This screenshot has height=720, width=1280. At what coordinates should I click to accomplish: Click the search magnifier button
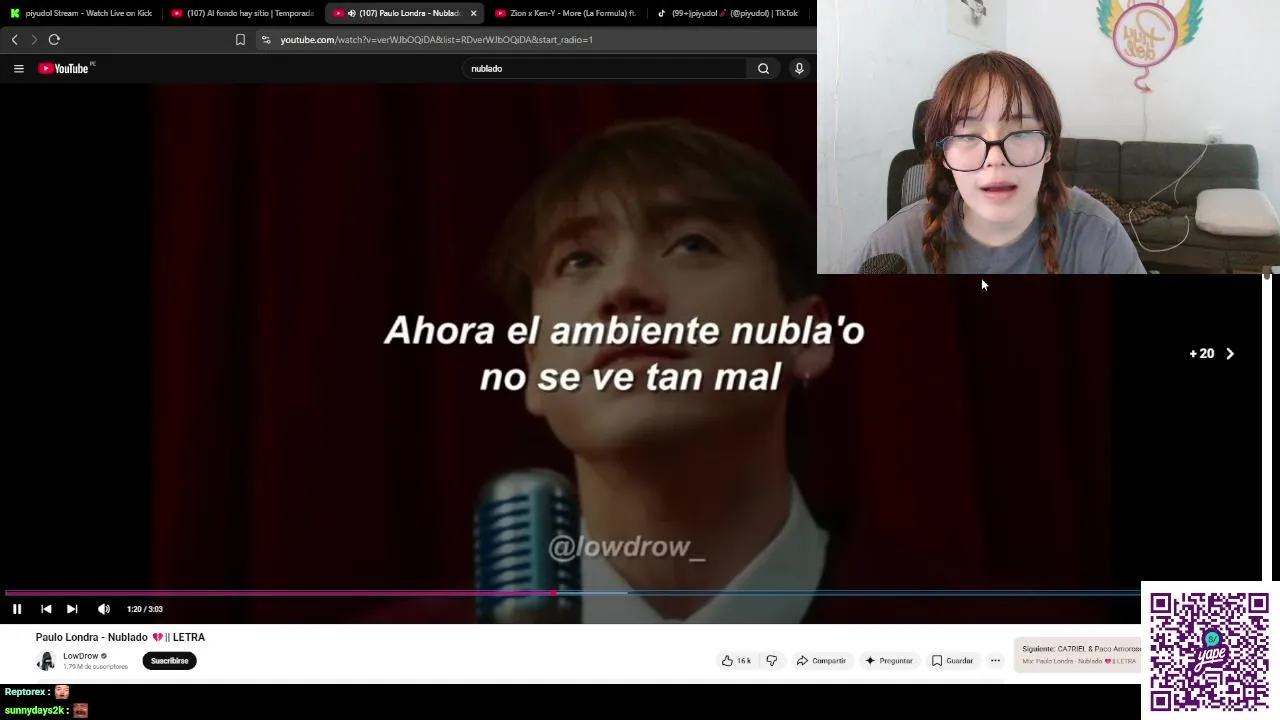tap(763, 68)
